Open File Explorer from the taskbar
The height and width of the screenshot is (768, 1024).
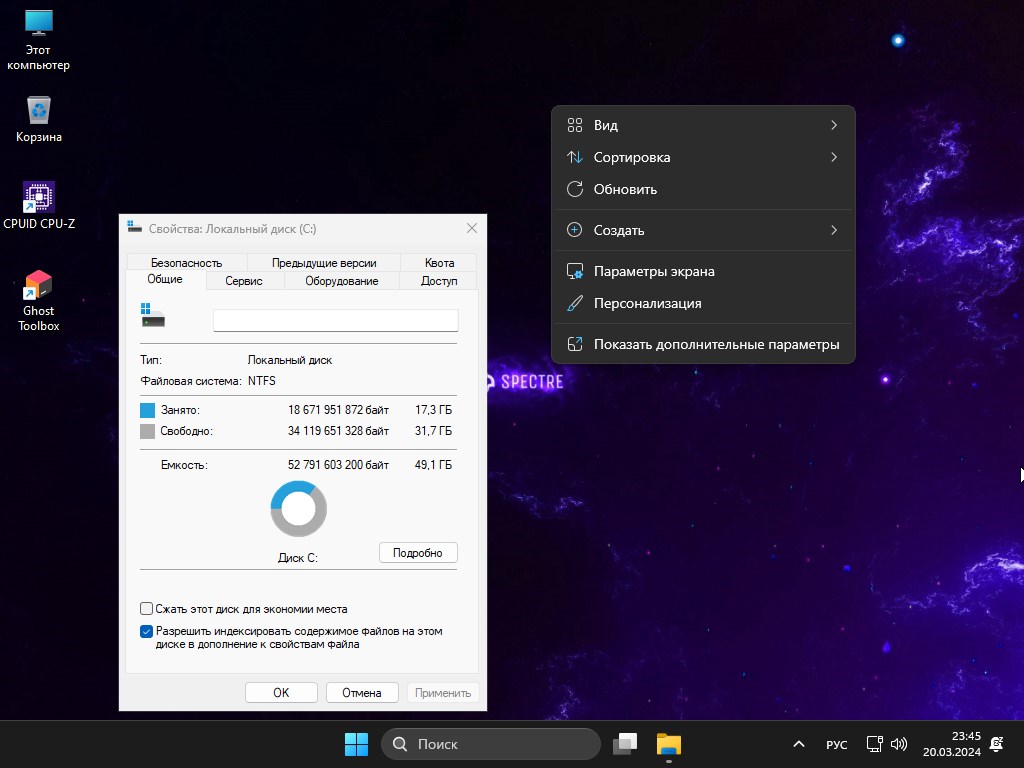coord(668,744)
